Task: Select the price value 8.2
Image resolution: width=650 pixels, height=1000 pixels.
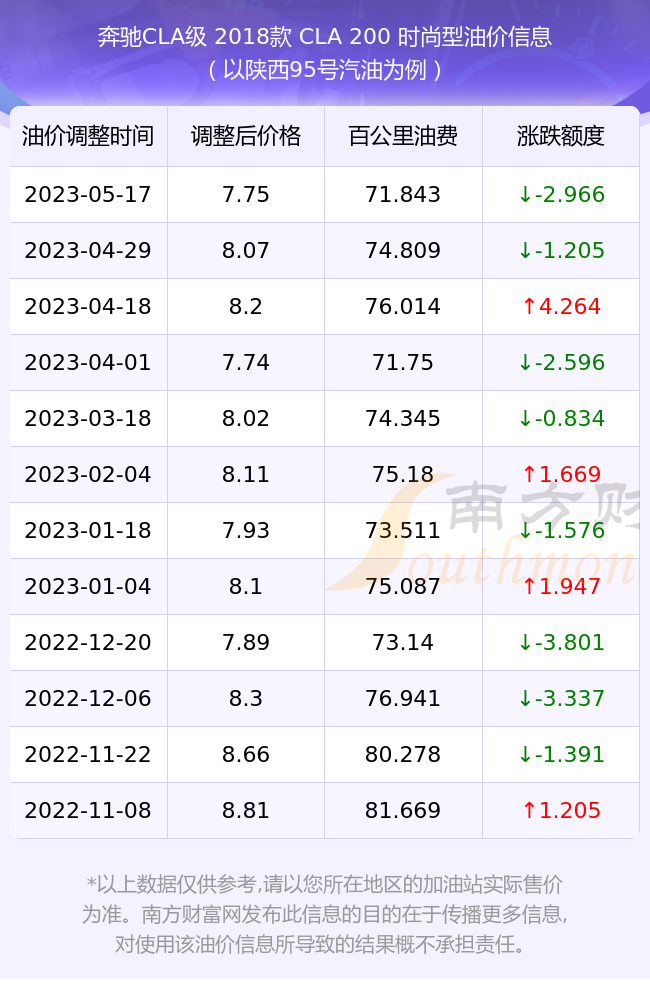Action: pos(246,307)
